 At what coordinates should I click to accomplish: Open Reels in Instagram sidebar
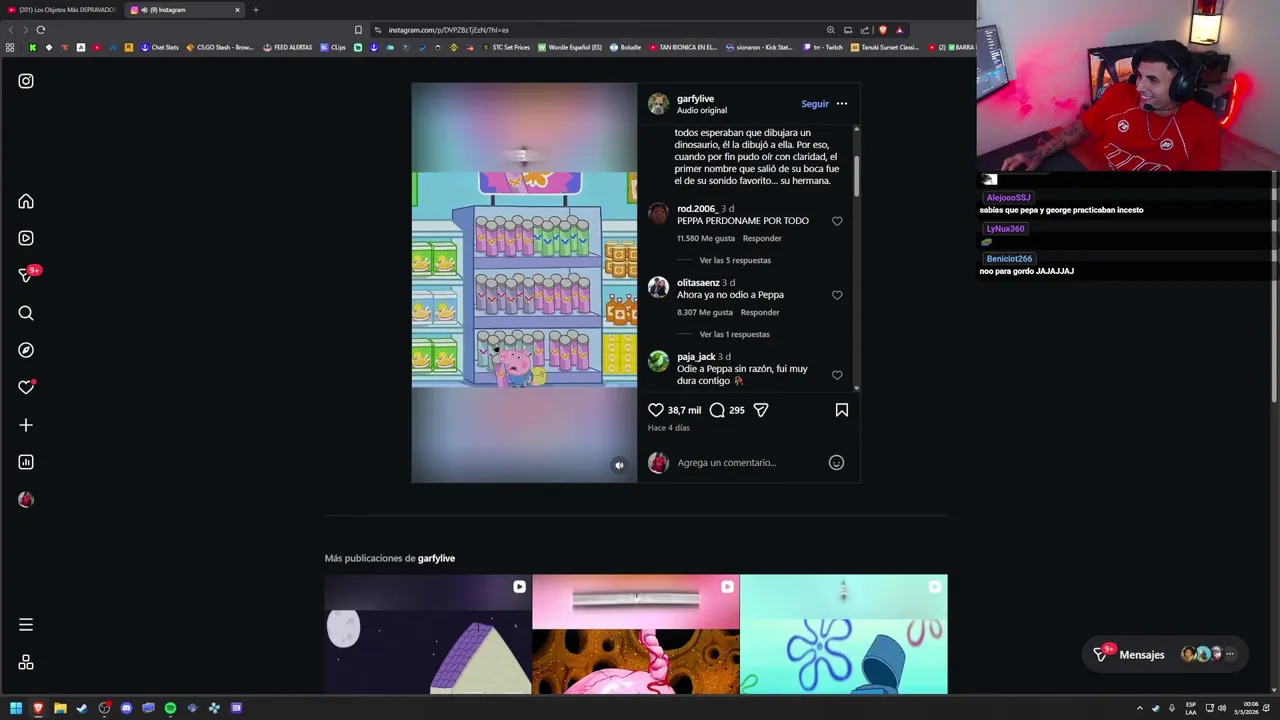[x=26, y=238]
